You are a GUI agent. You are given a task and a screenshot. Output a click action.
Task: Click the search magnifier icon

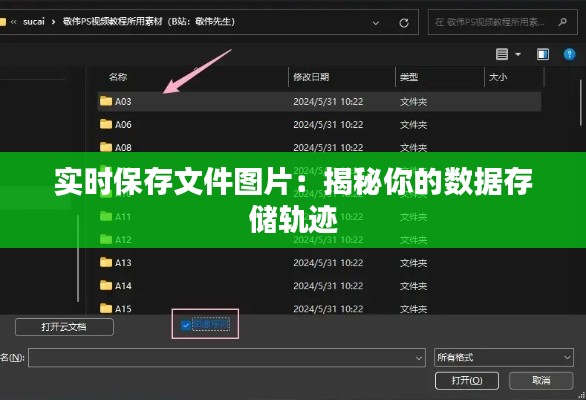pyautogui.click(x=562, y=22)
